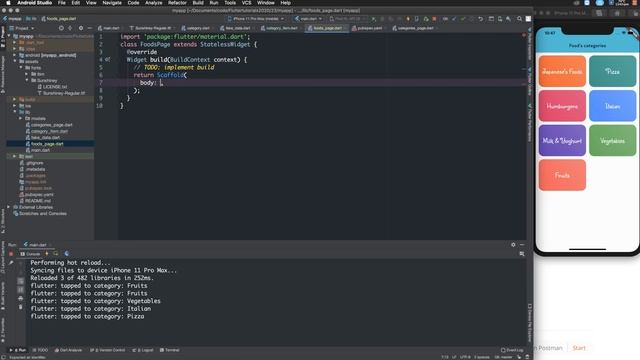640x360 pixels.
Task: Open fake_data.dart in project tree
Action: coord(45,138)
